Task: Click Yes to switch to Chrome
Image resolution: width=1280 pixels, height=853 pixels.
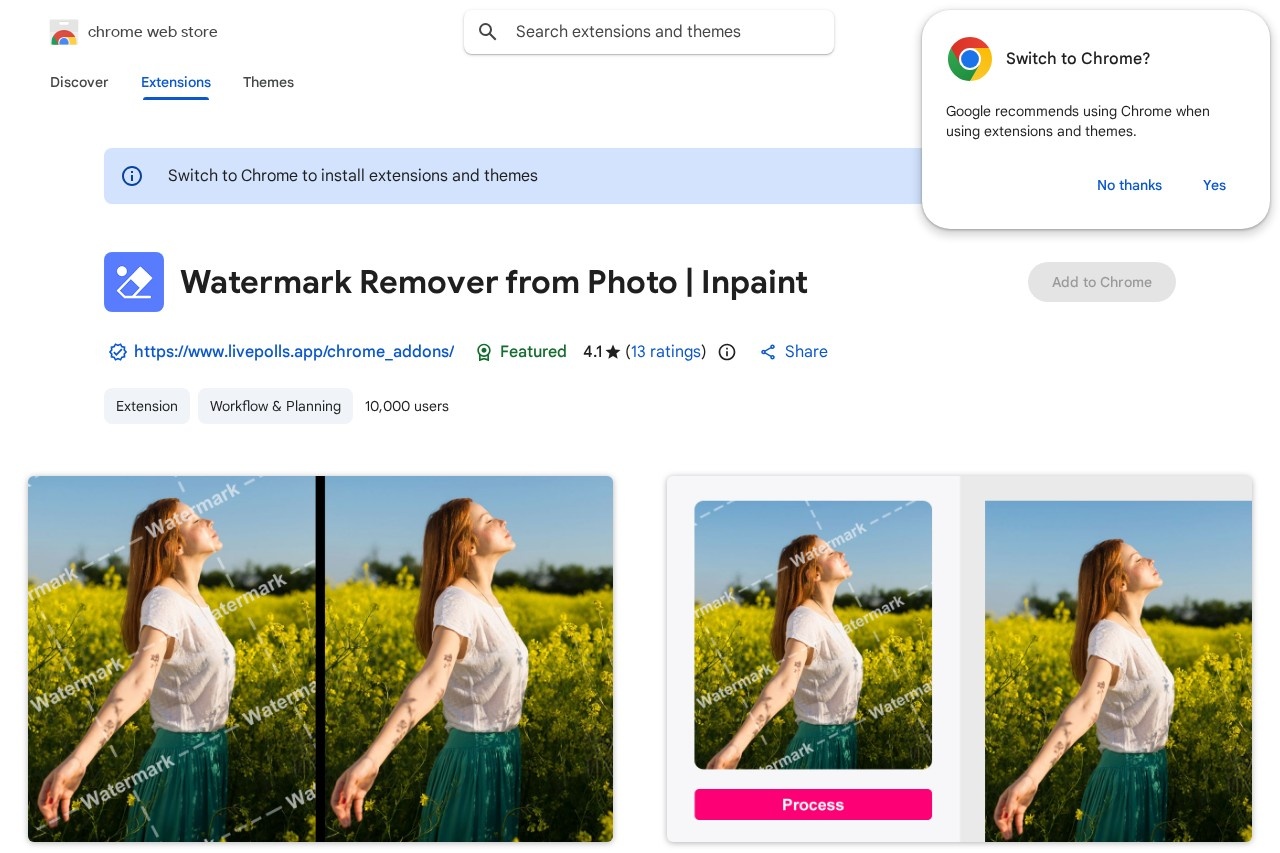Action: pyautogui.click(x=1214, y=185)
